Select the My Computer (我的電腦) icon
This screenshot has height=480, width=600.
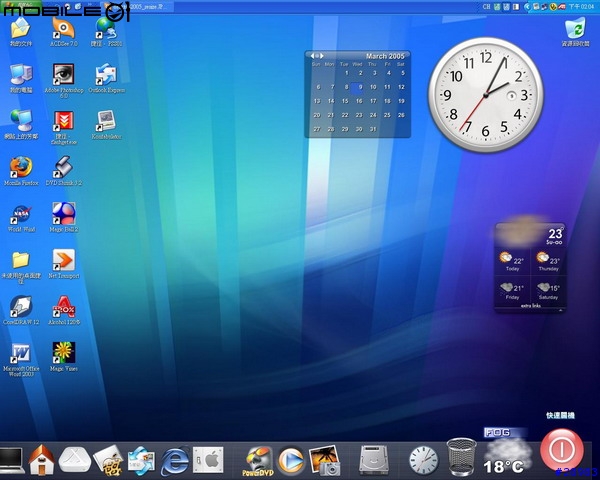(21, 78)
